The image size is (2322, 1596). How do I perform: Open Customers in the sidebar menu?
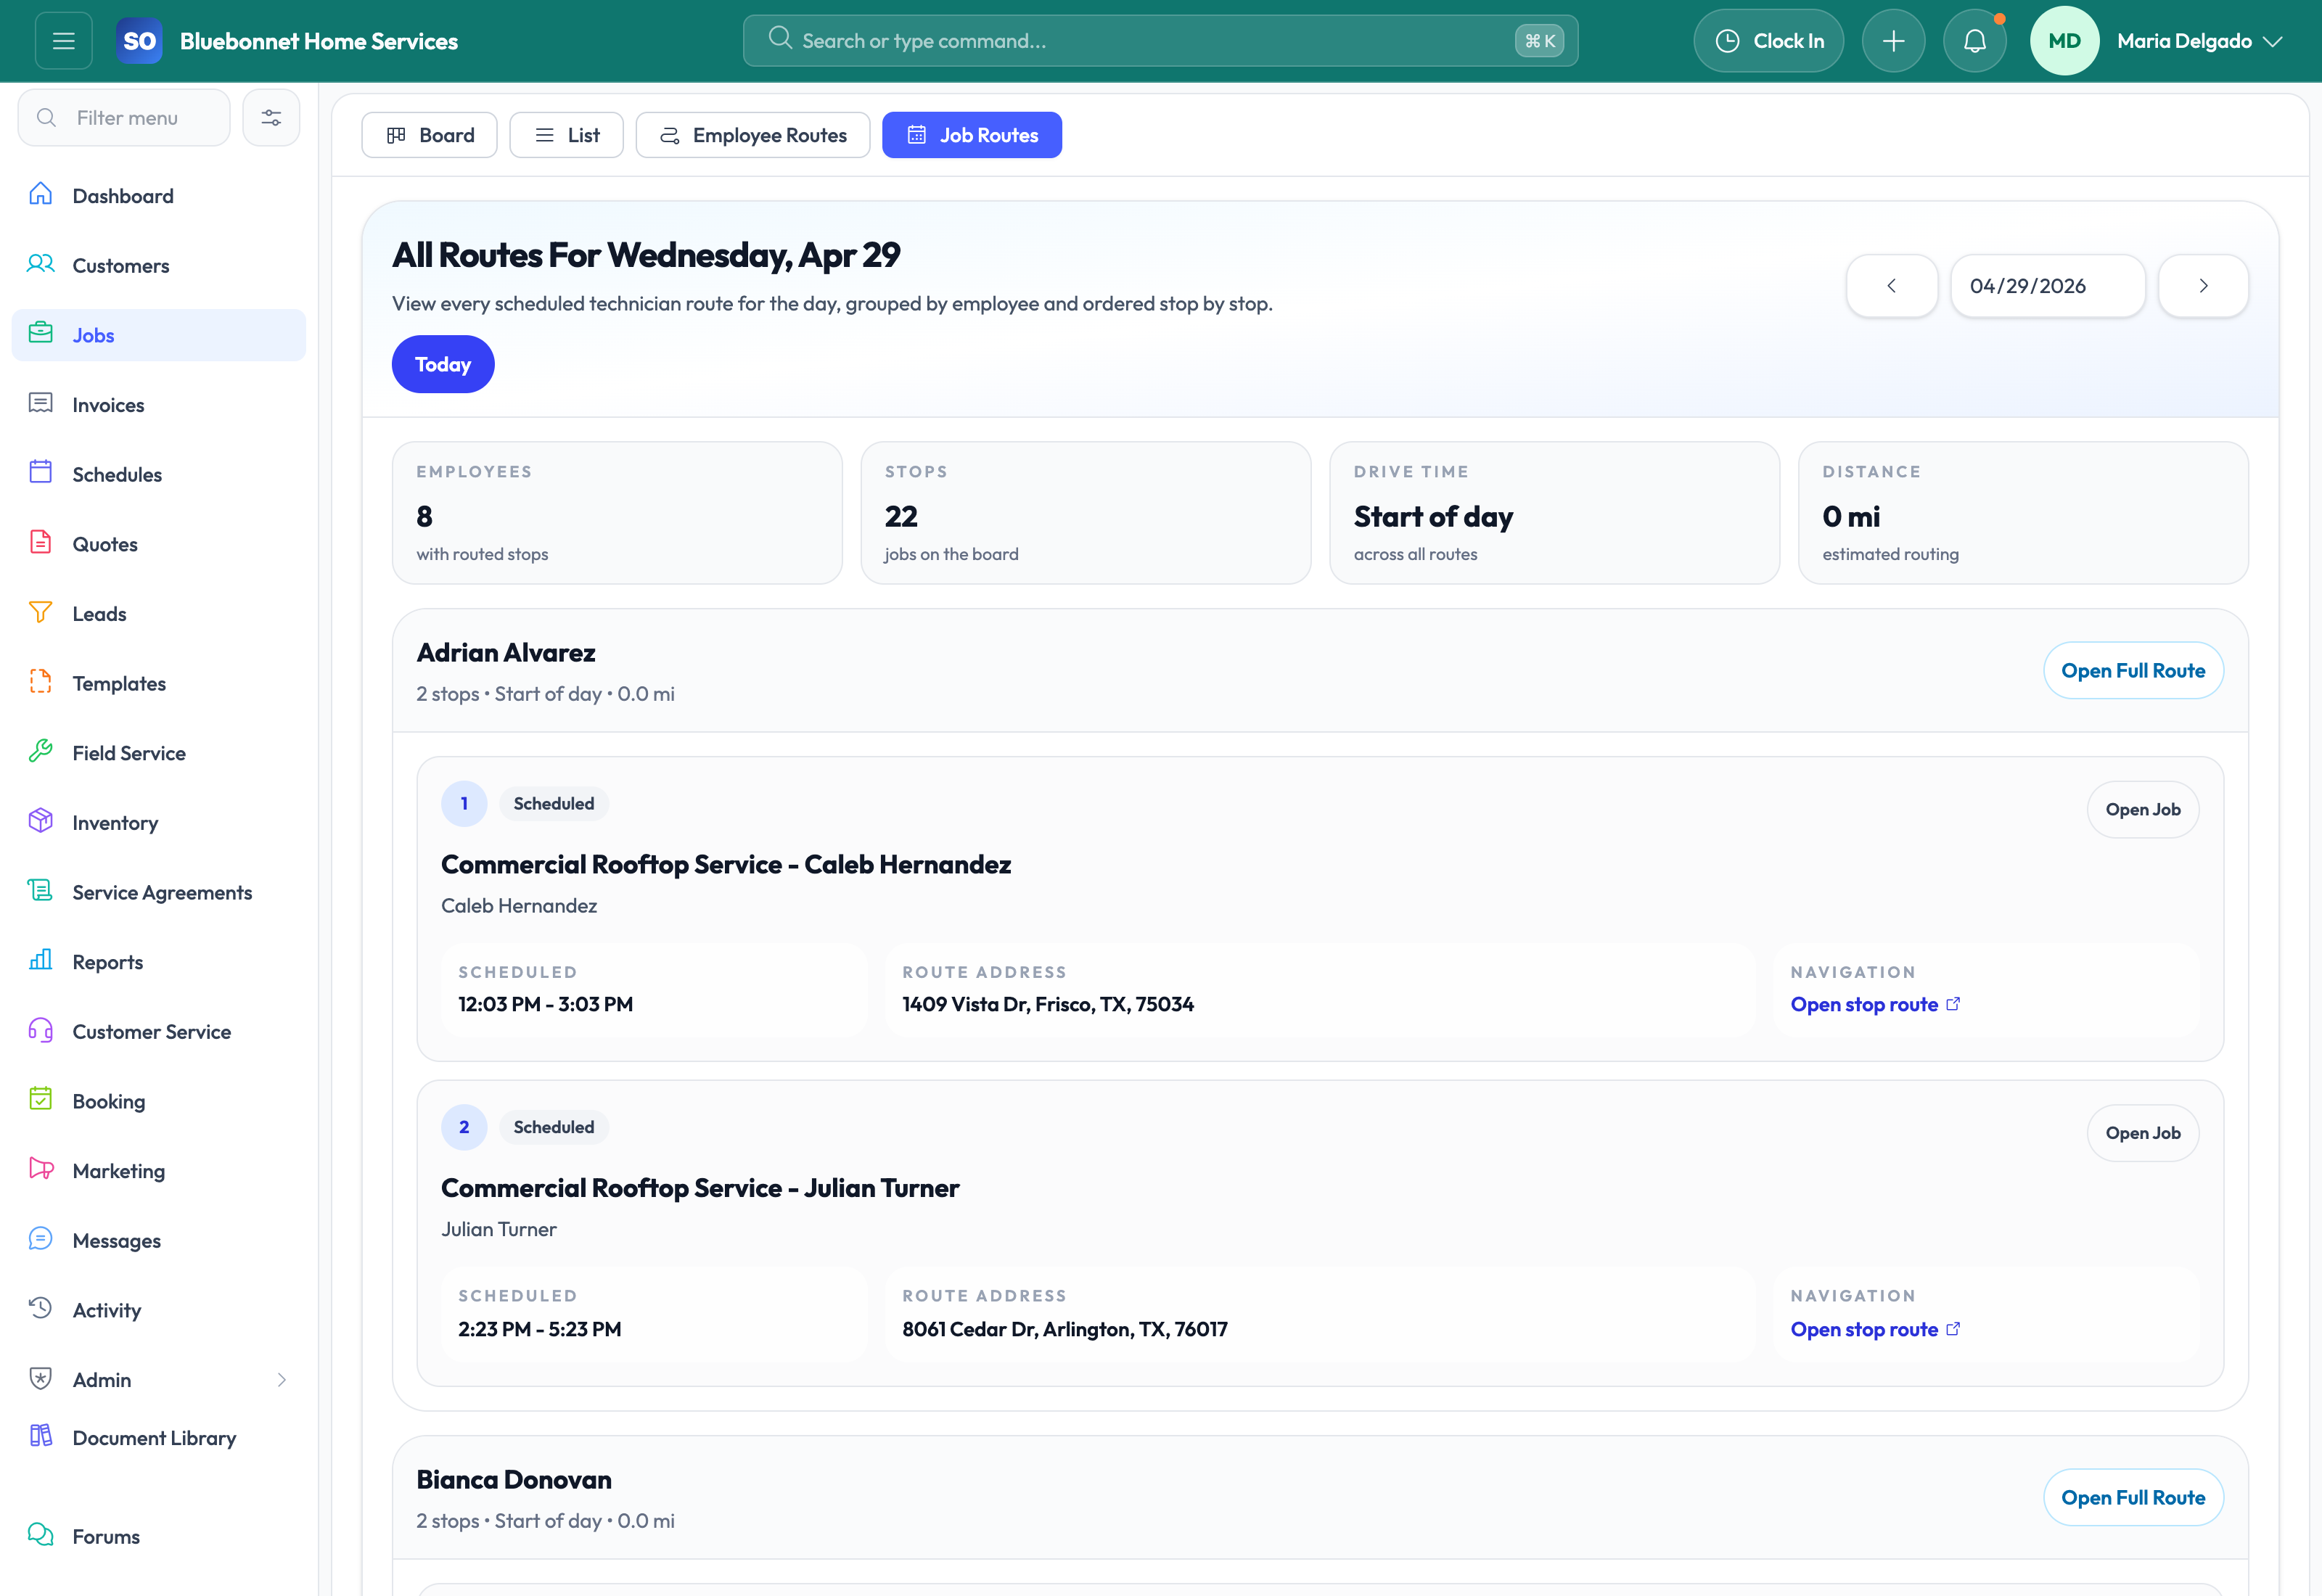coord(159,265)
